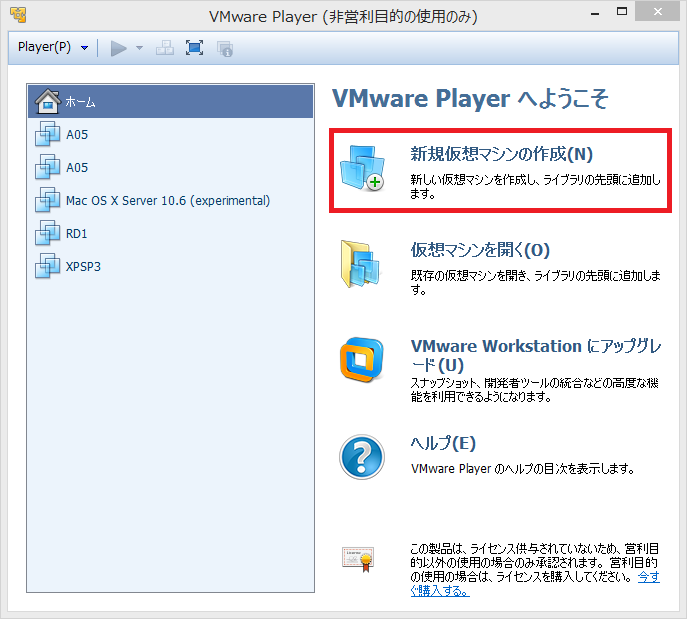Image resolution: width=687 pixels, height=619 pixels.
Task: Click 仮想マシンを開く(O) link
Action: pyautogui.click(x=480, y=250)
